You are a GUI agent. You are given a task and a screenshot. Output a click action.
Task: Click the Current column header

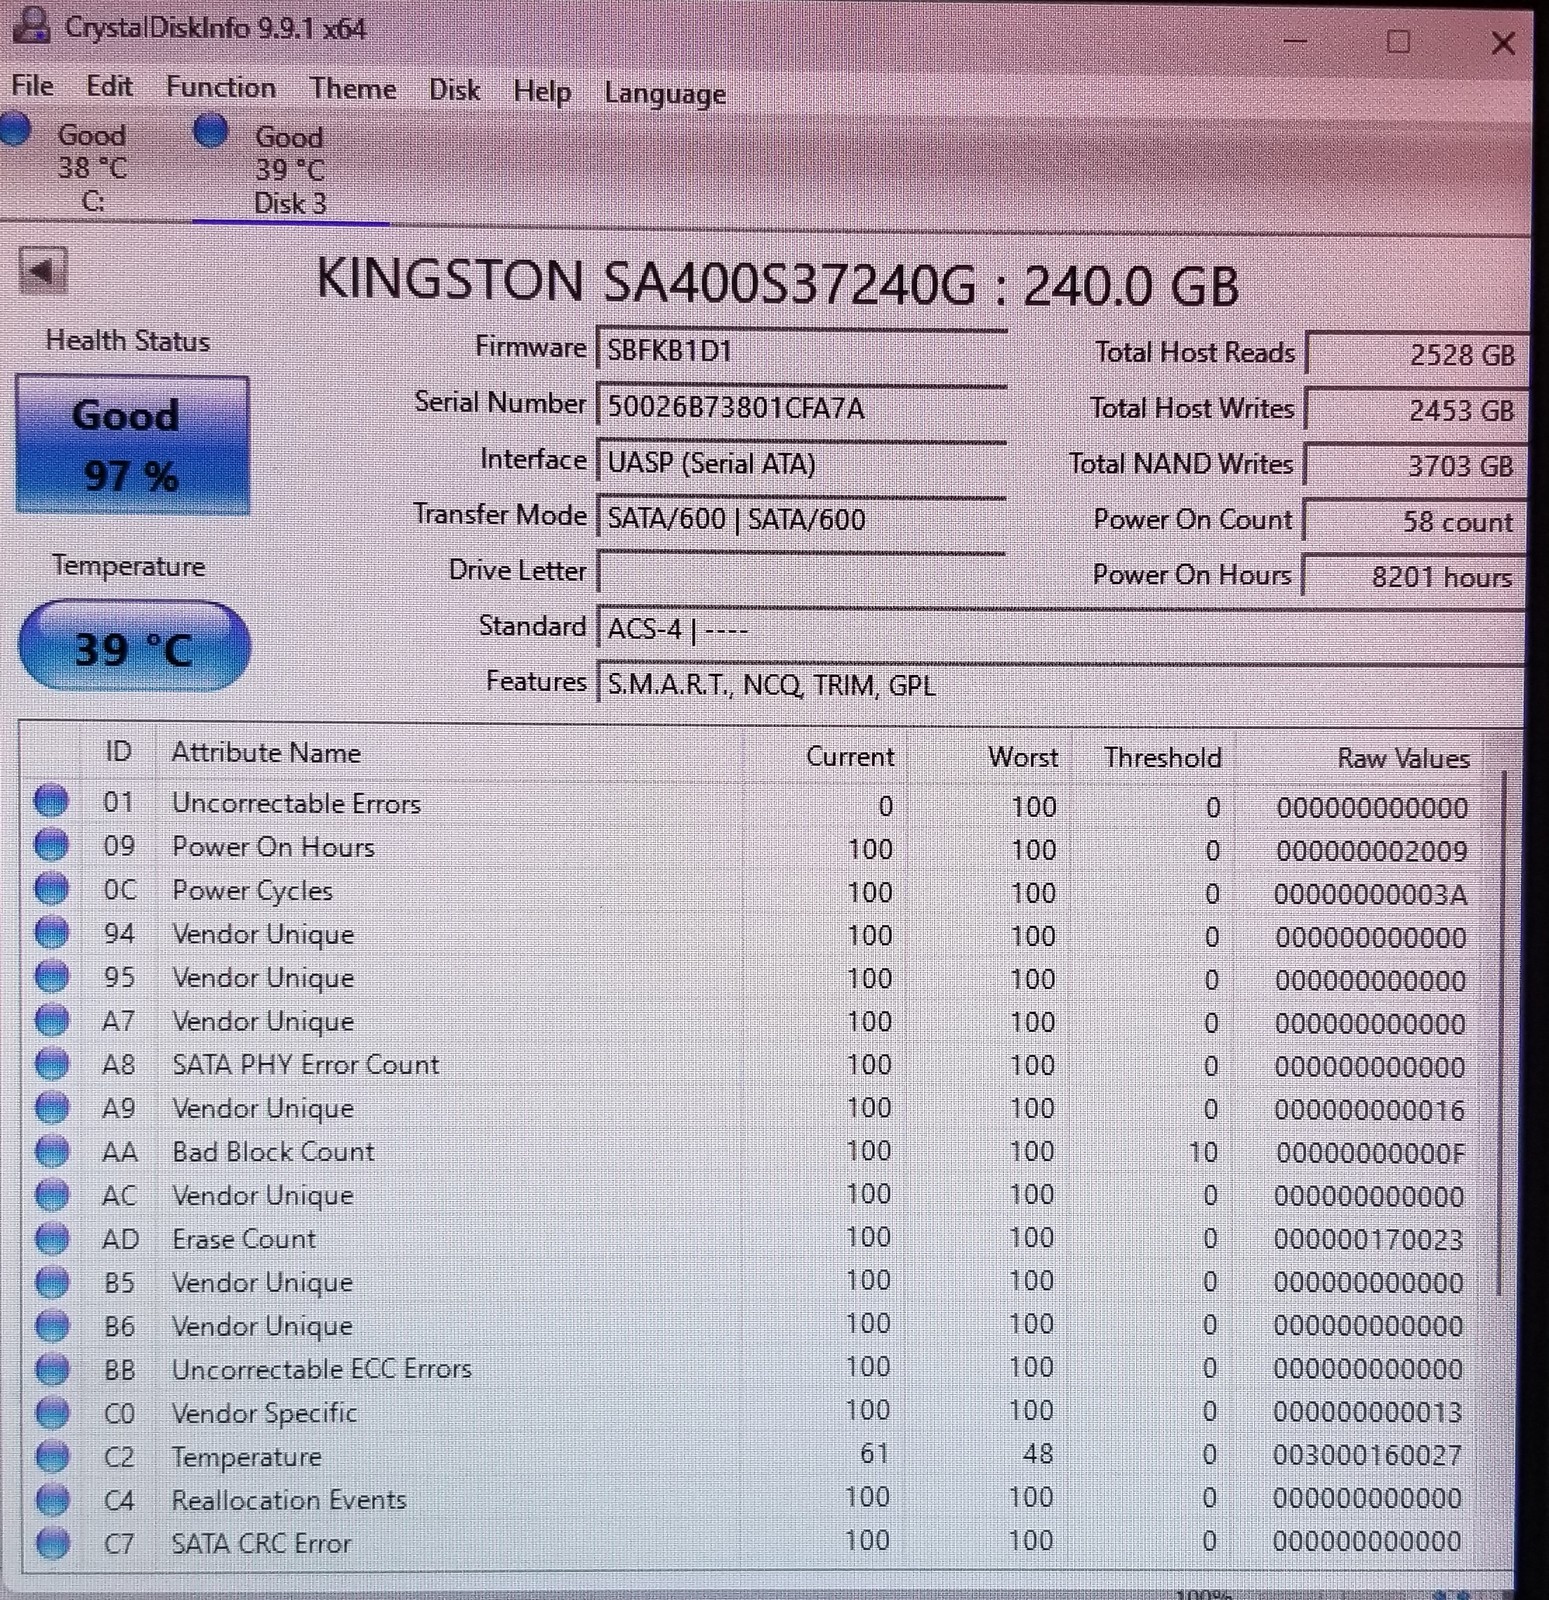coord(827,756)
